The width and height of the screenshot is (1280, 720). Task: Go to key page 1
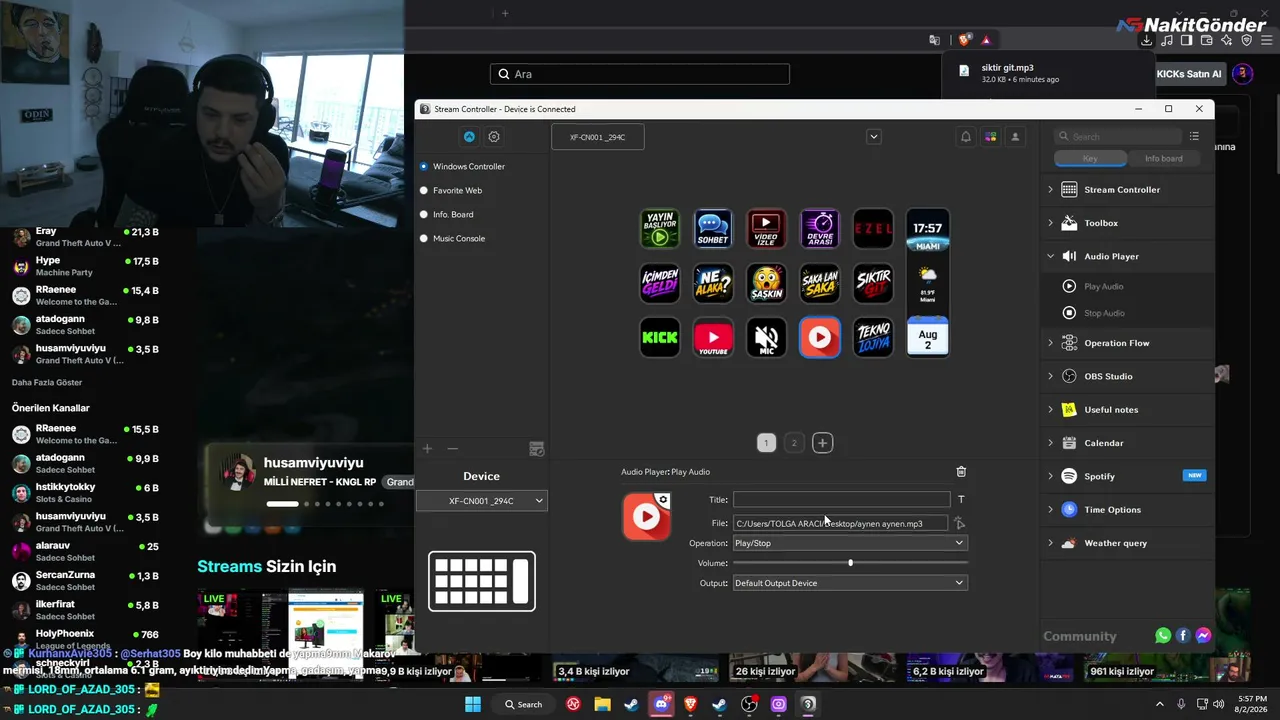point(766,443)
